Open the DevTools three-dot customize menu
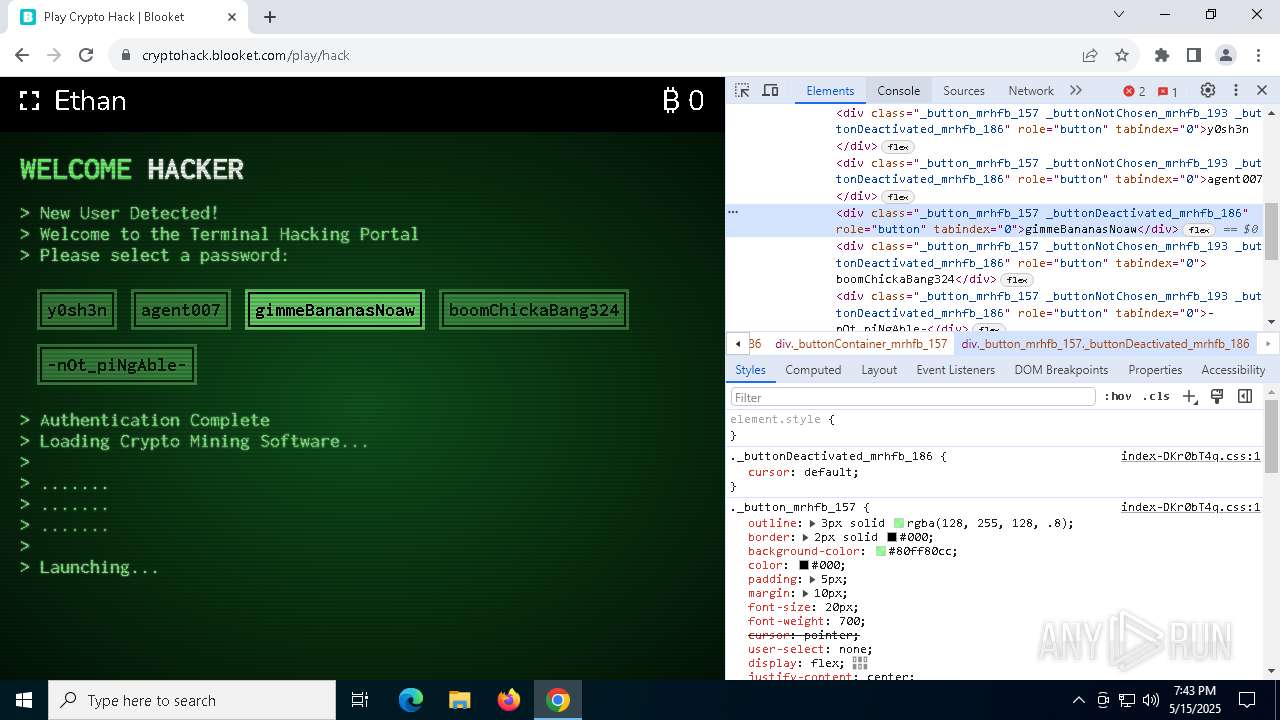 coord(1236,90)
